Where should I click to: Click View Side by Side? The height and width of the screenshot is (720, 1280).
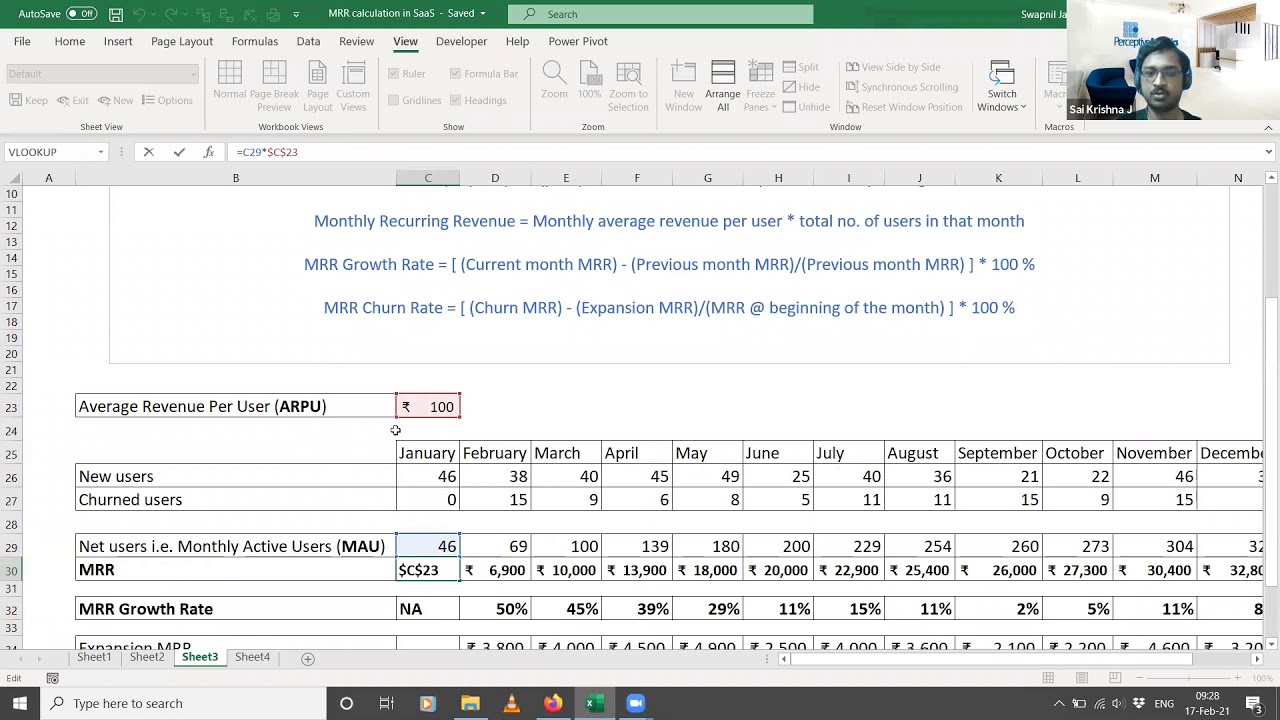(893, 67)
